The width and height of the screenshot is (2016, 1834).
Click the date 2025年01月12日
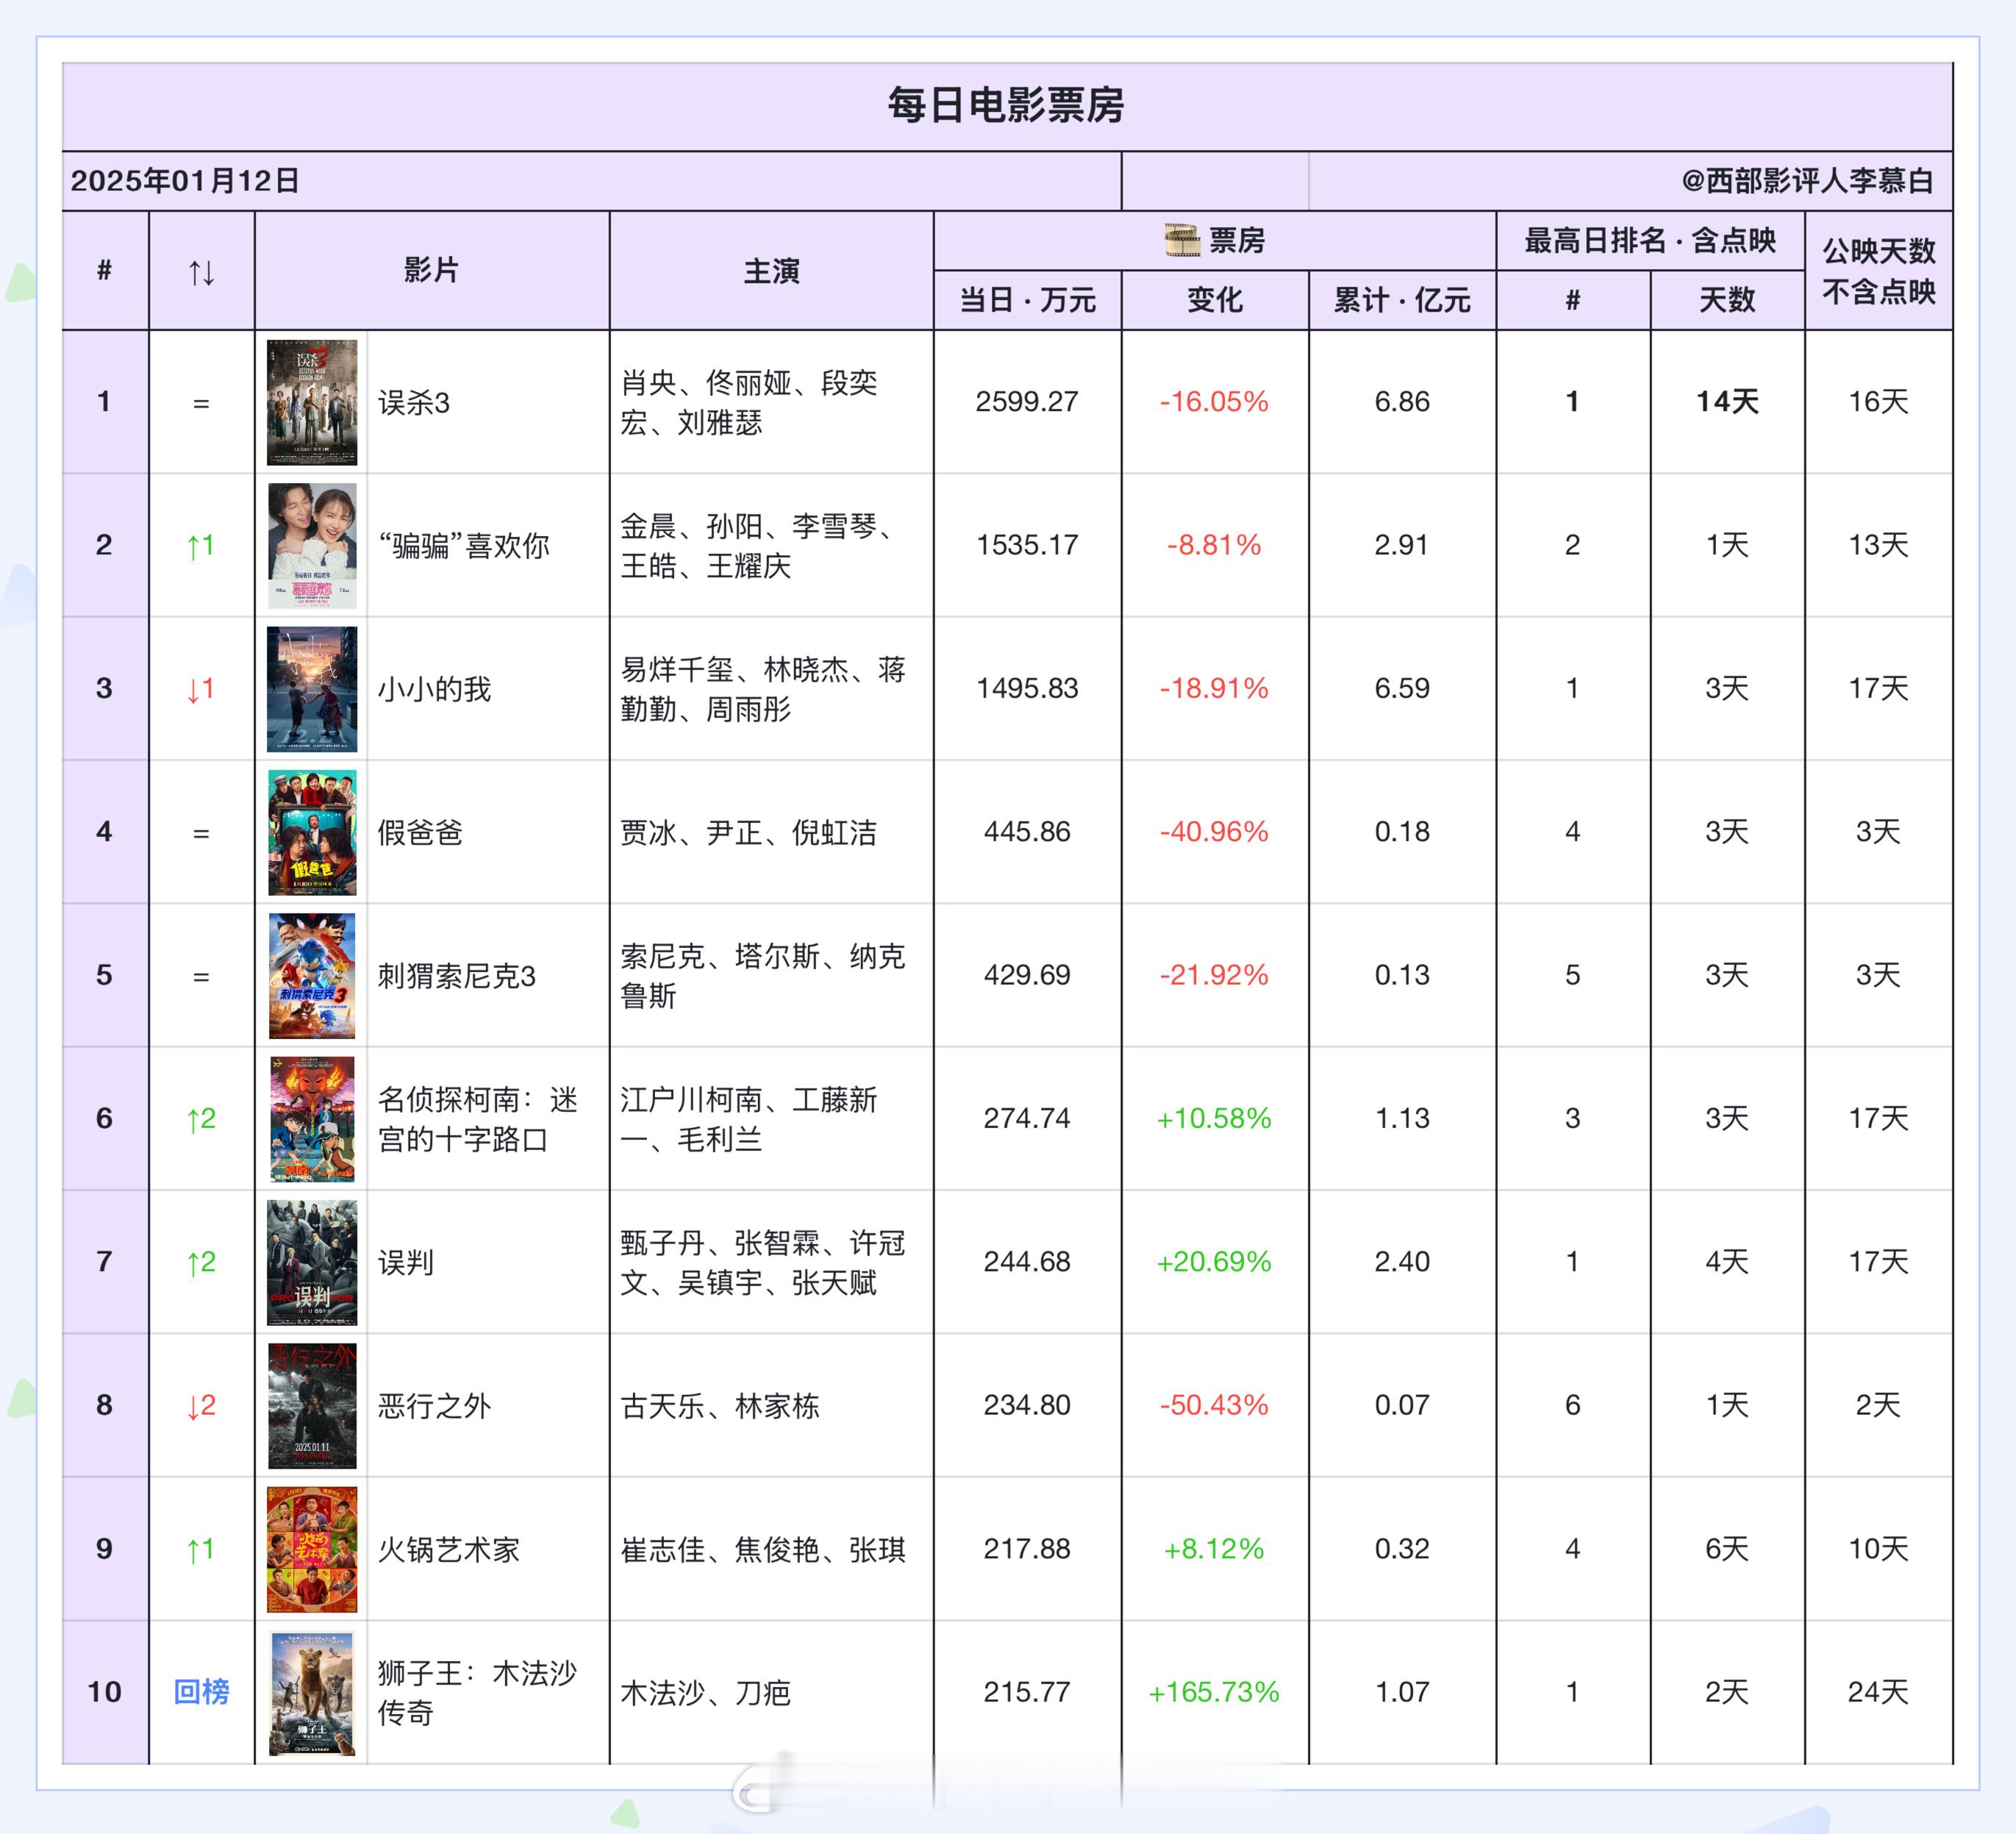185,181
